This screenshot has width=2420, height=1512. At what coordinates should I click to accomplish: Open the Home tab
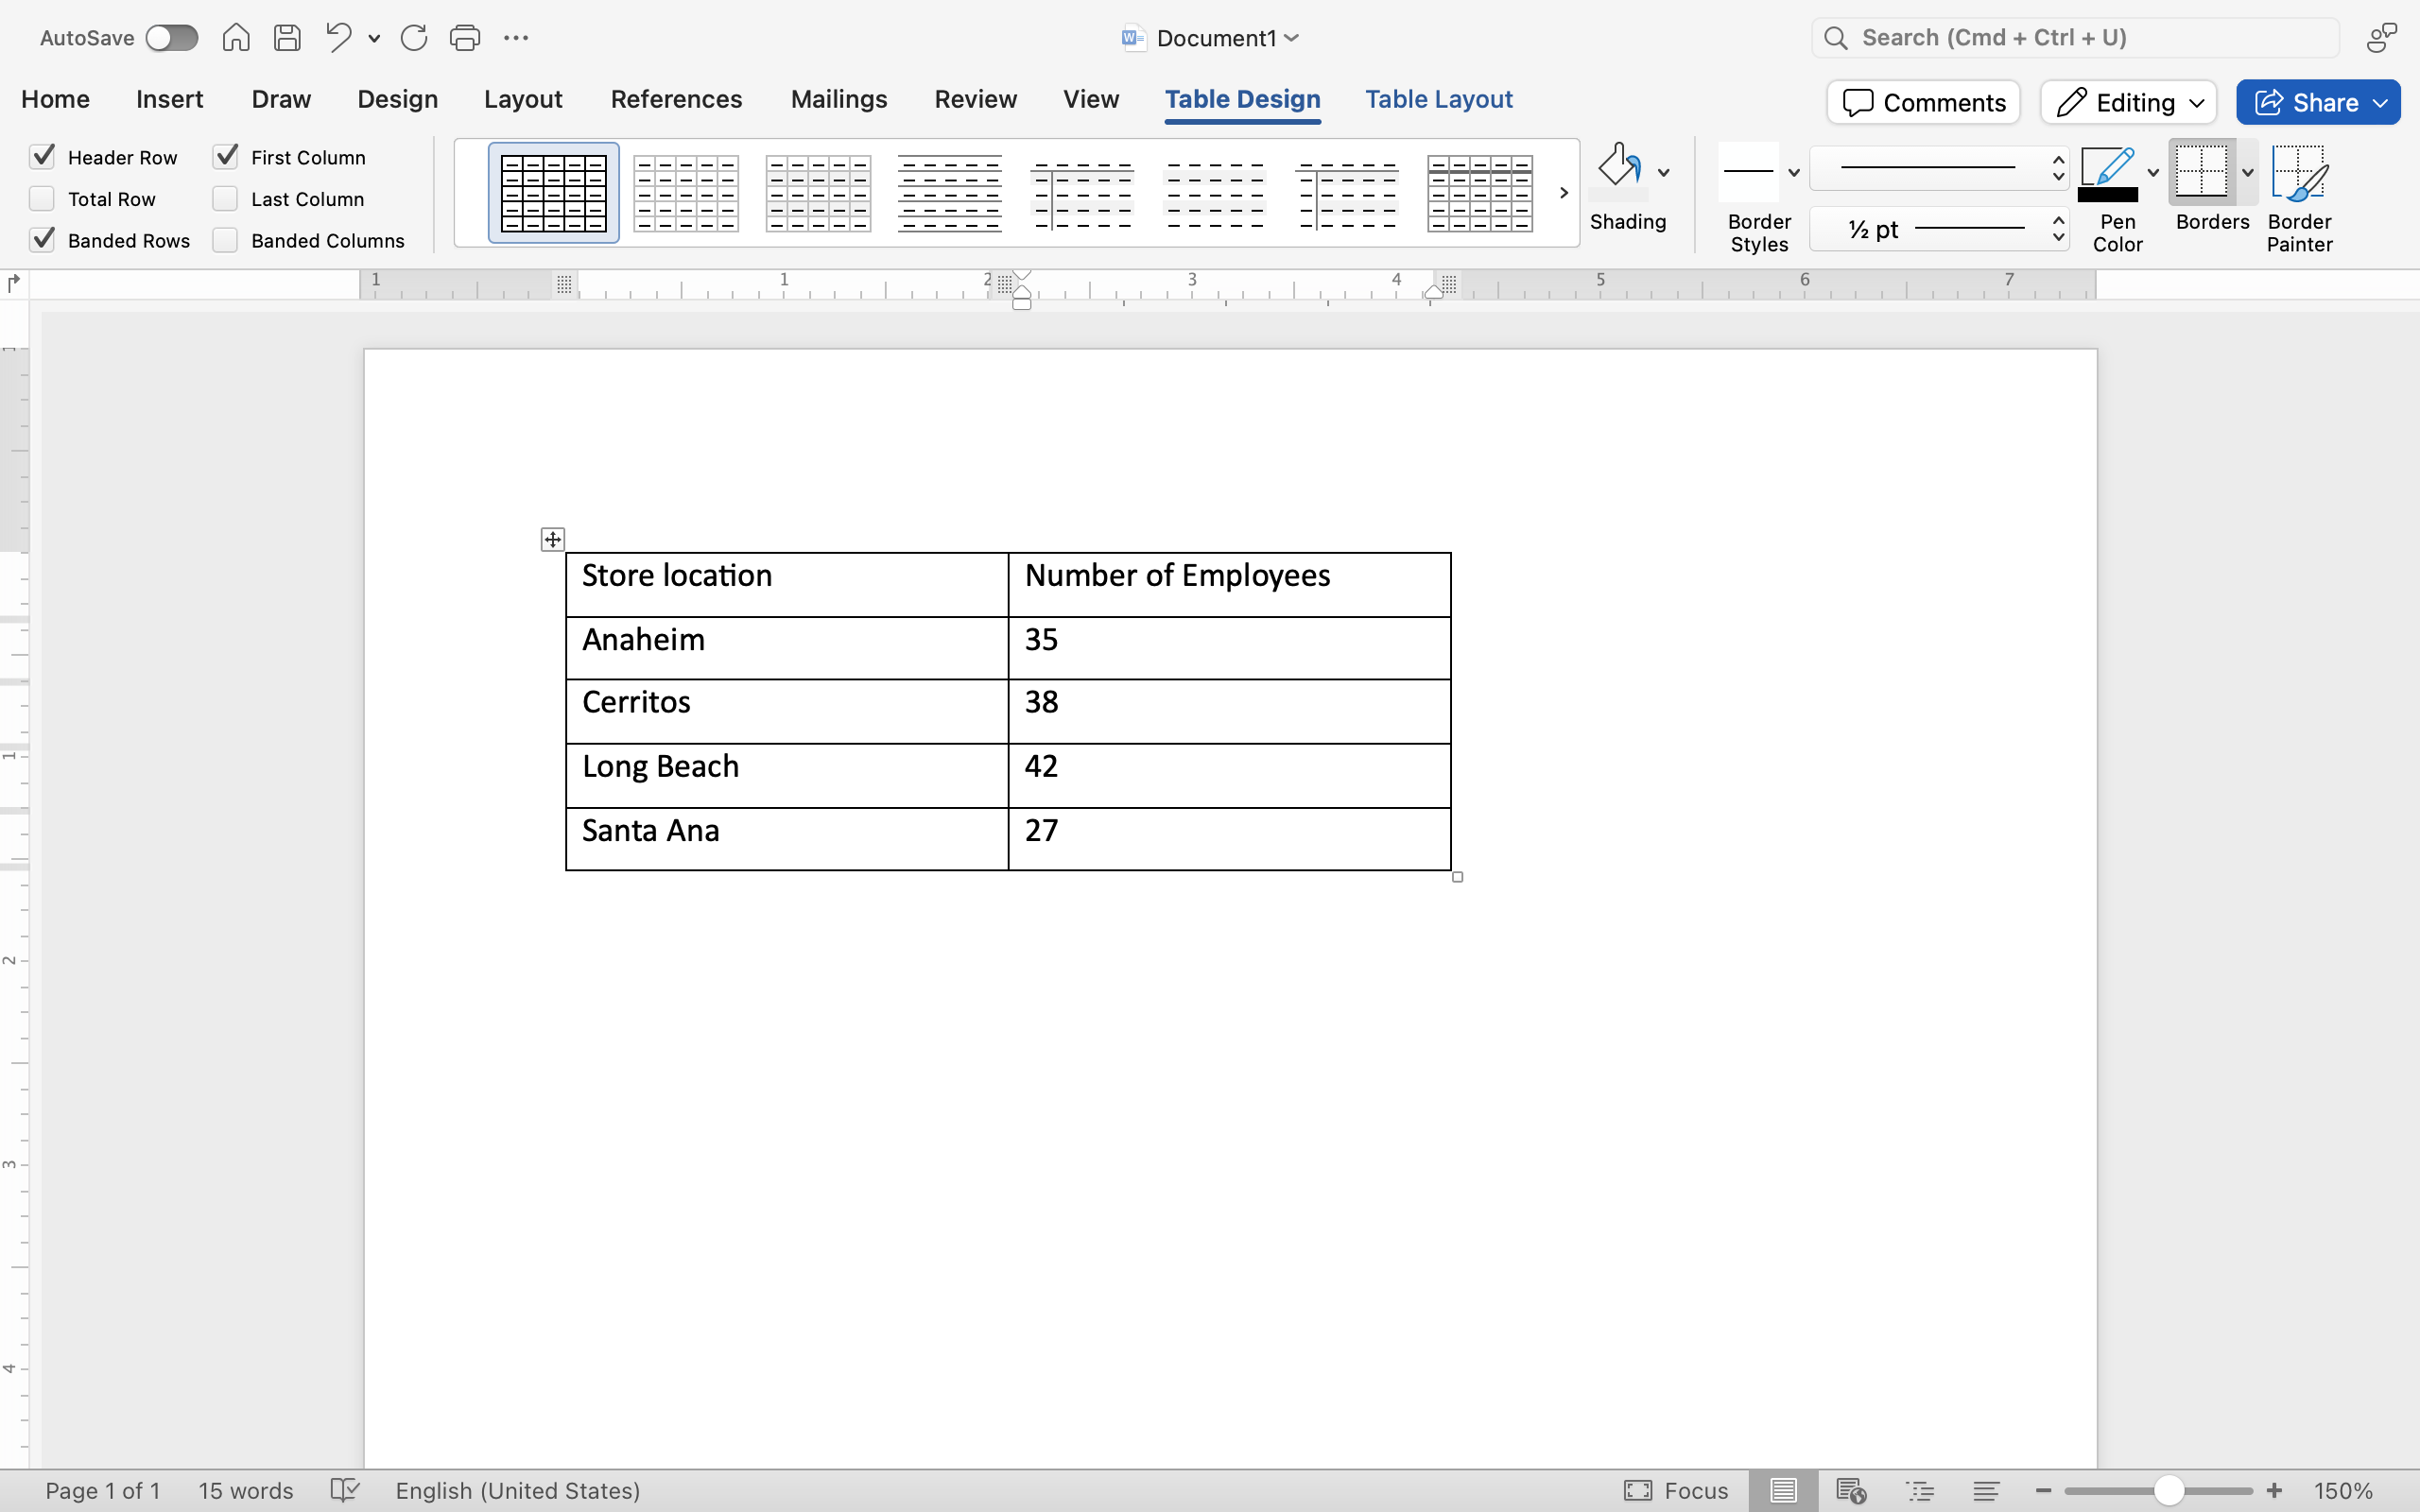point(55,99)
